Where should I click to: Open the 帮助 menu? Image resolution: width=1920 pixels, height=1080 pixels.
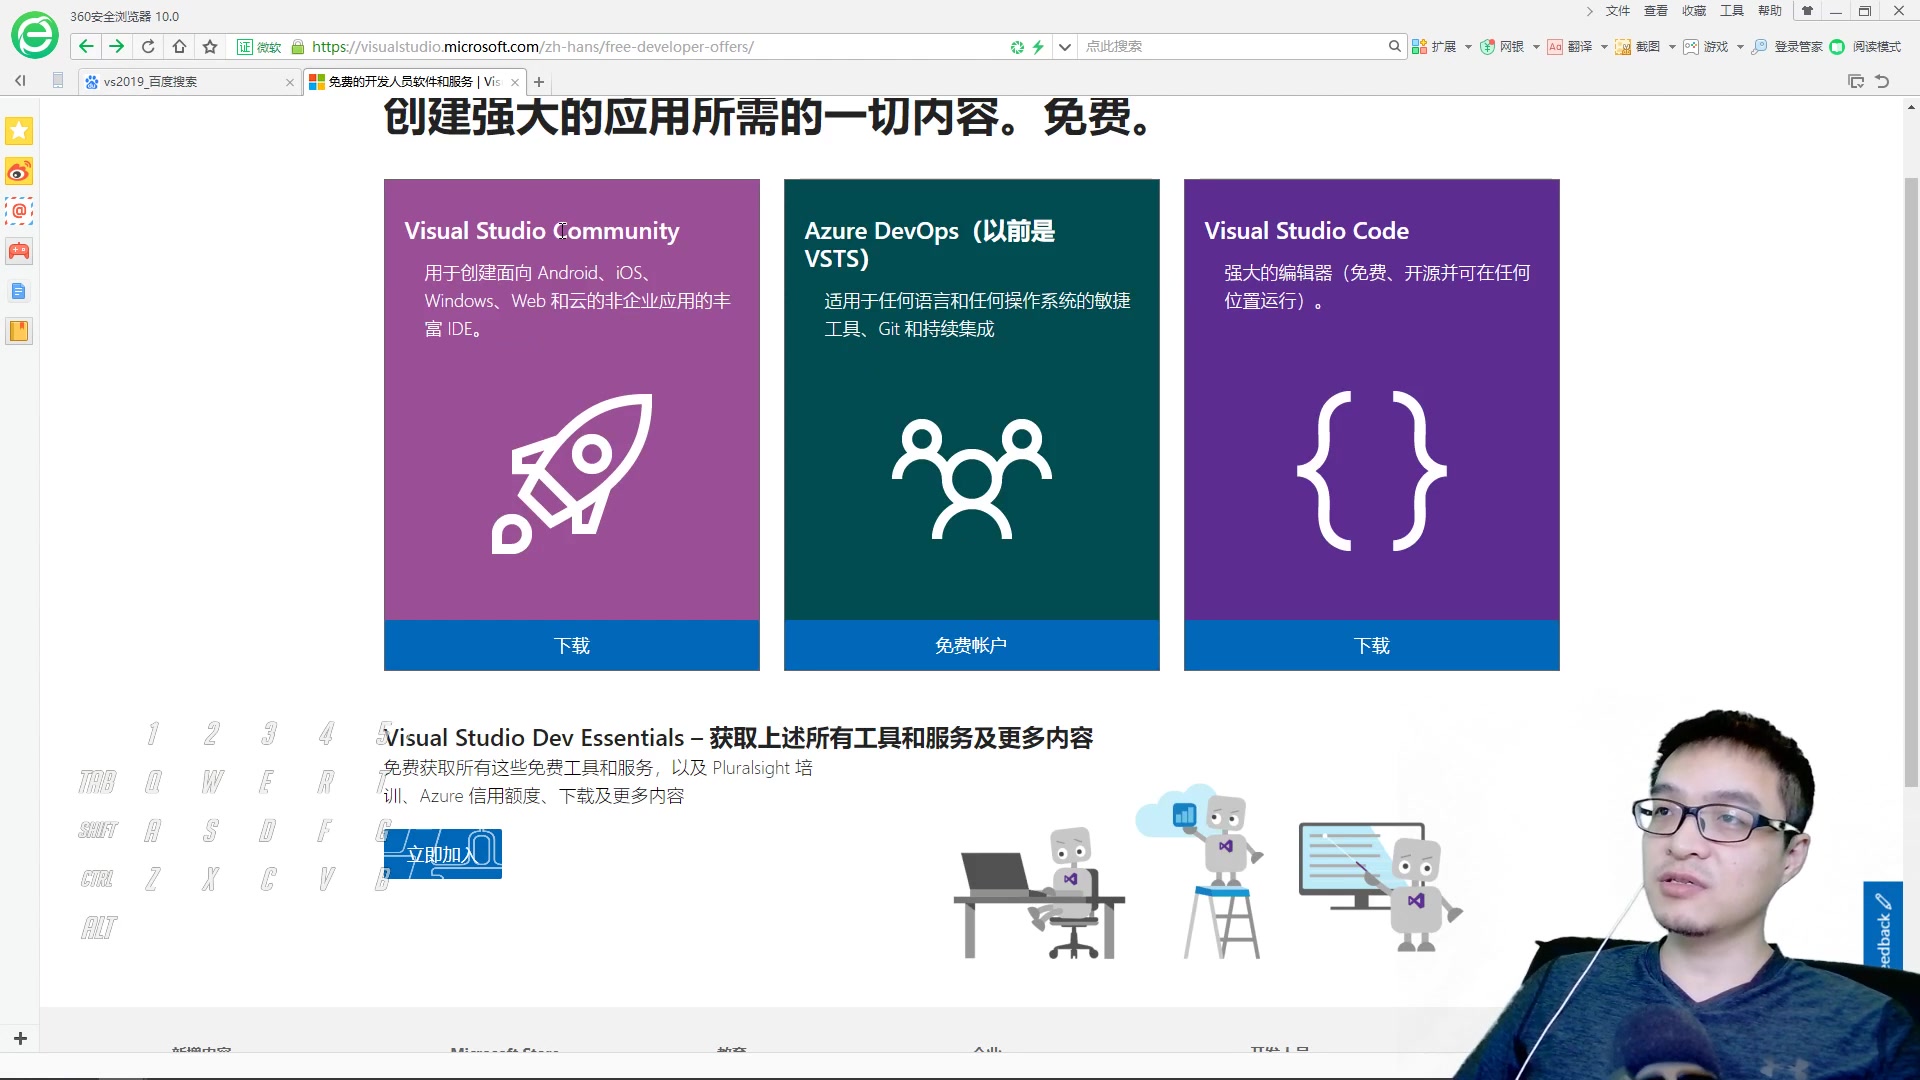pos(1770,11)
